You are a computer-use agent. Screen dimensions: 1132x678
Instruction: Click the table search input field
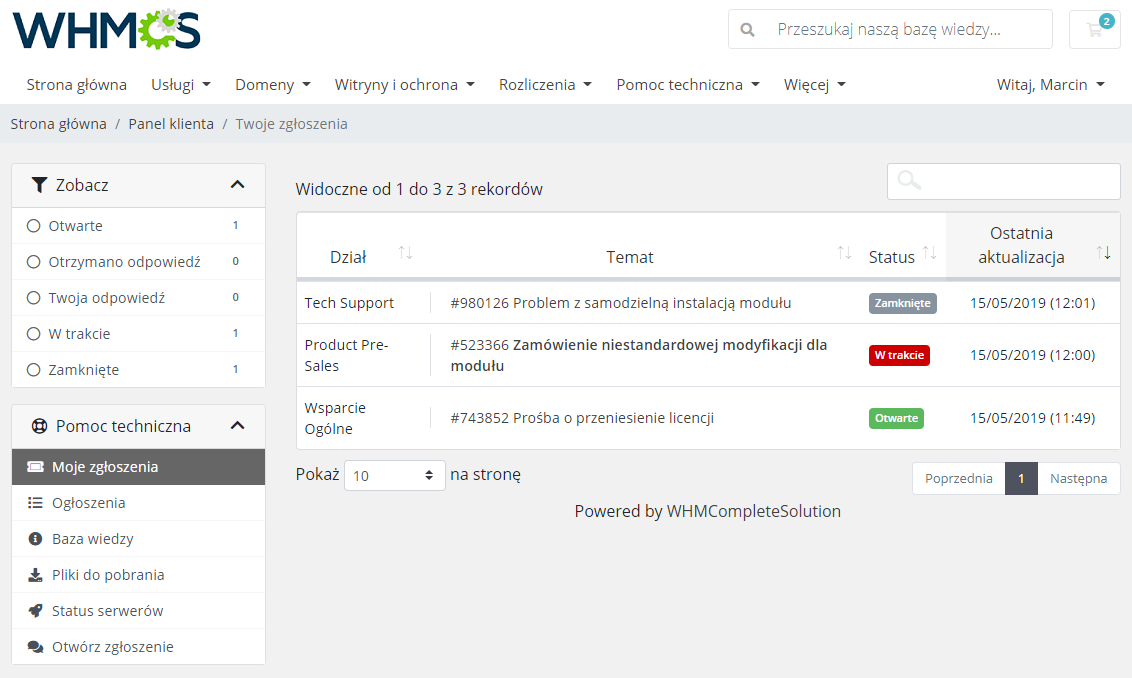tap(1003, 182)
